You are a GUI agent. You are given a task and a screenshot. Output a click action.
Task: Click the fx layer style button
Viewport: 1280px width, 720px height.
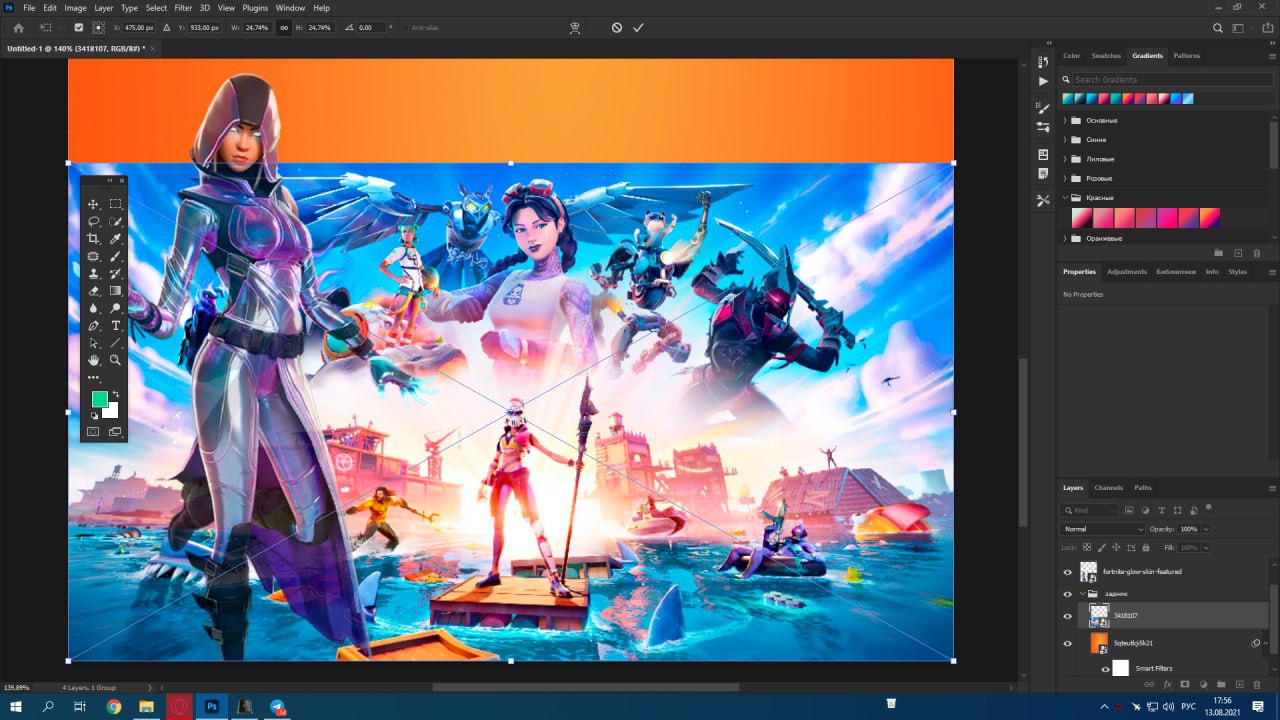coord(1167,685)
